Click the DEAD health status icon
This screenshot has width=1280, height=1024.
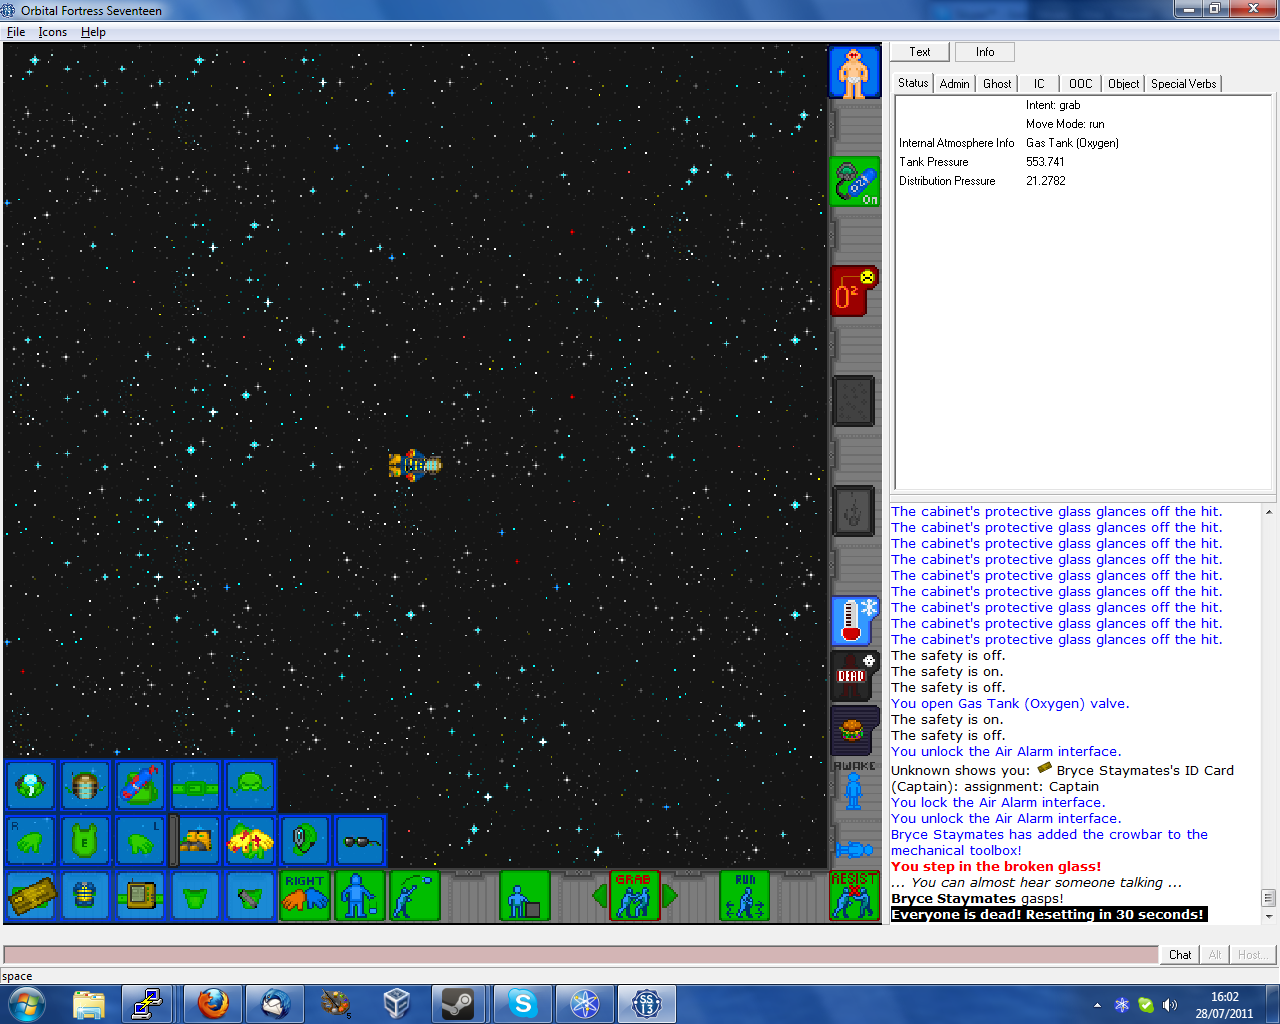point(854,675)
